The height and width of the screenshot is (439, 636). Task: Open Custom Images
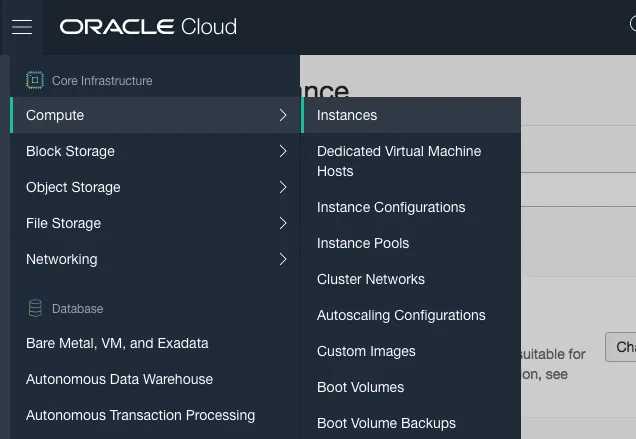point(366,351)
